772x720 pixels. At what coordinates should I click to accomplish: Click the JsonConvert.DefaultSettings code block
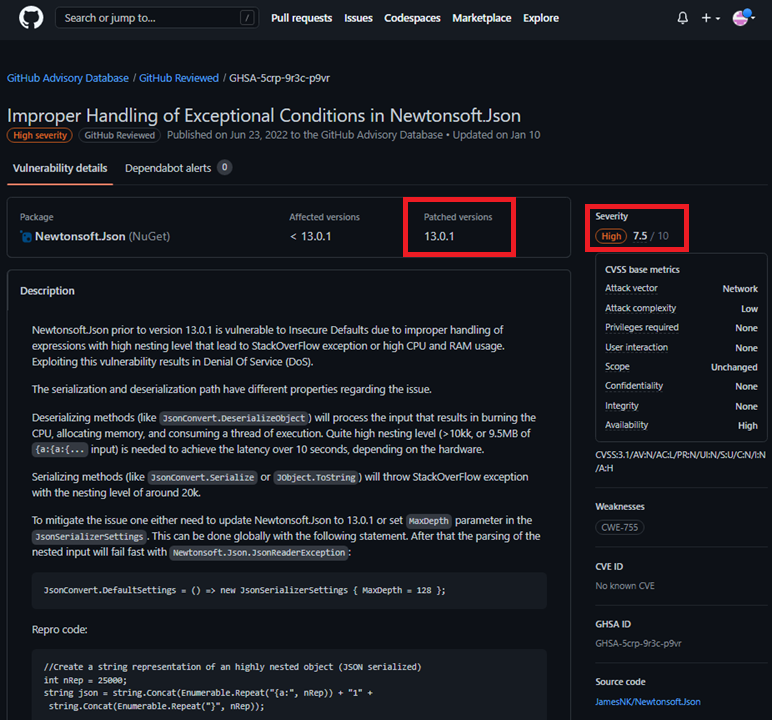290,590
